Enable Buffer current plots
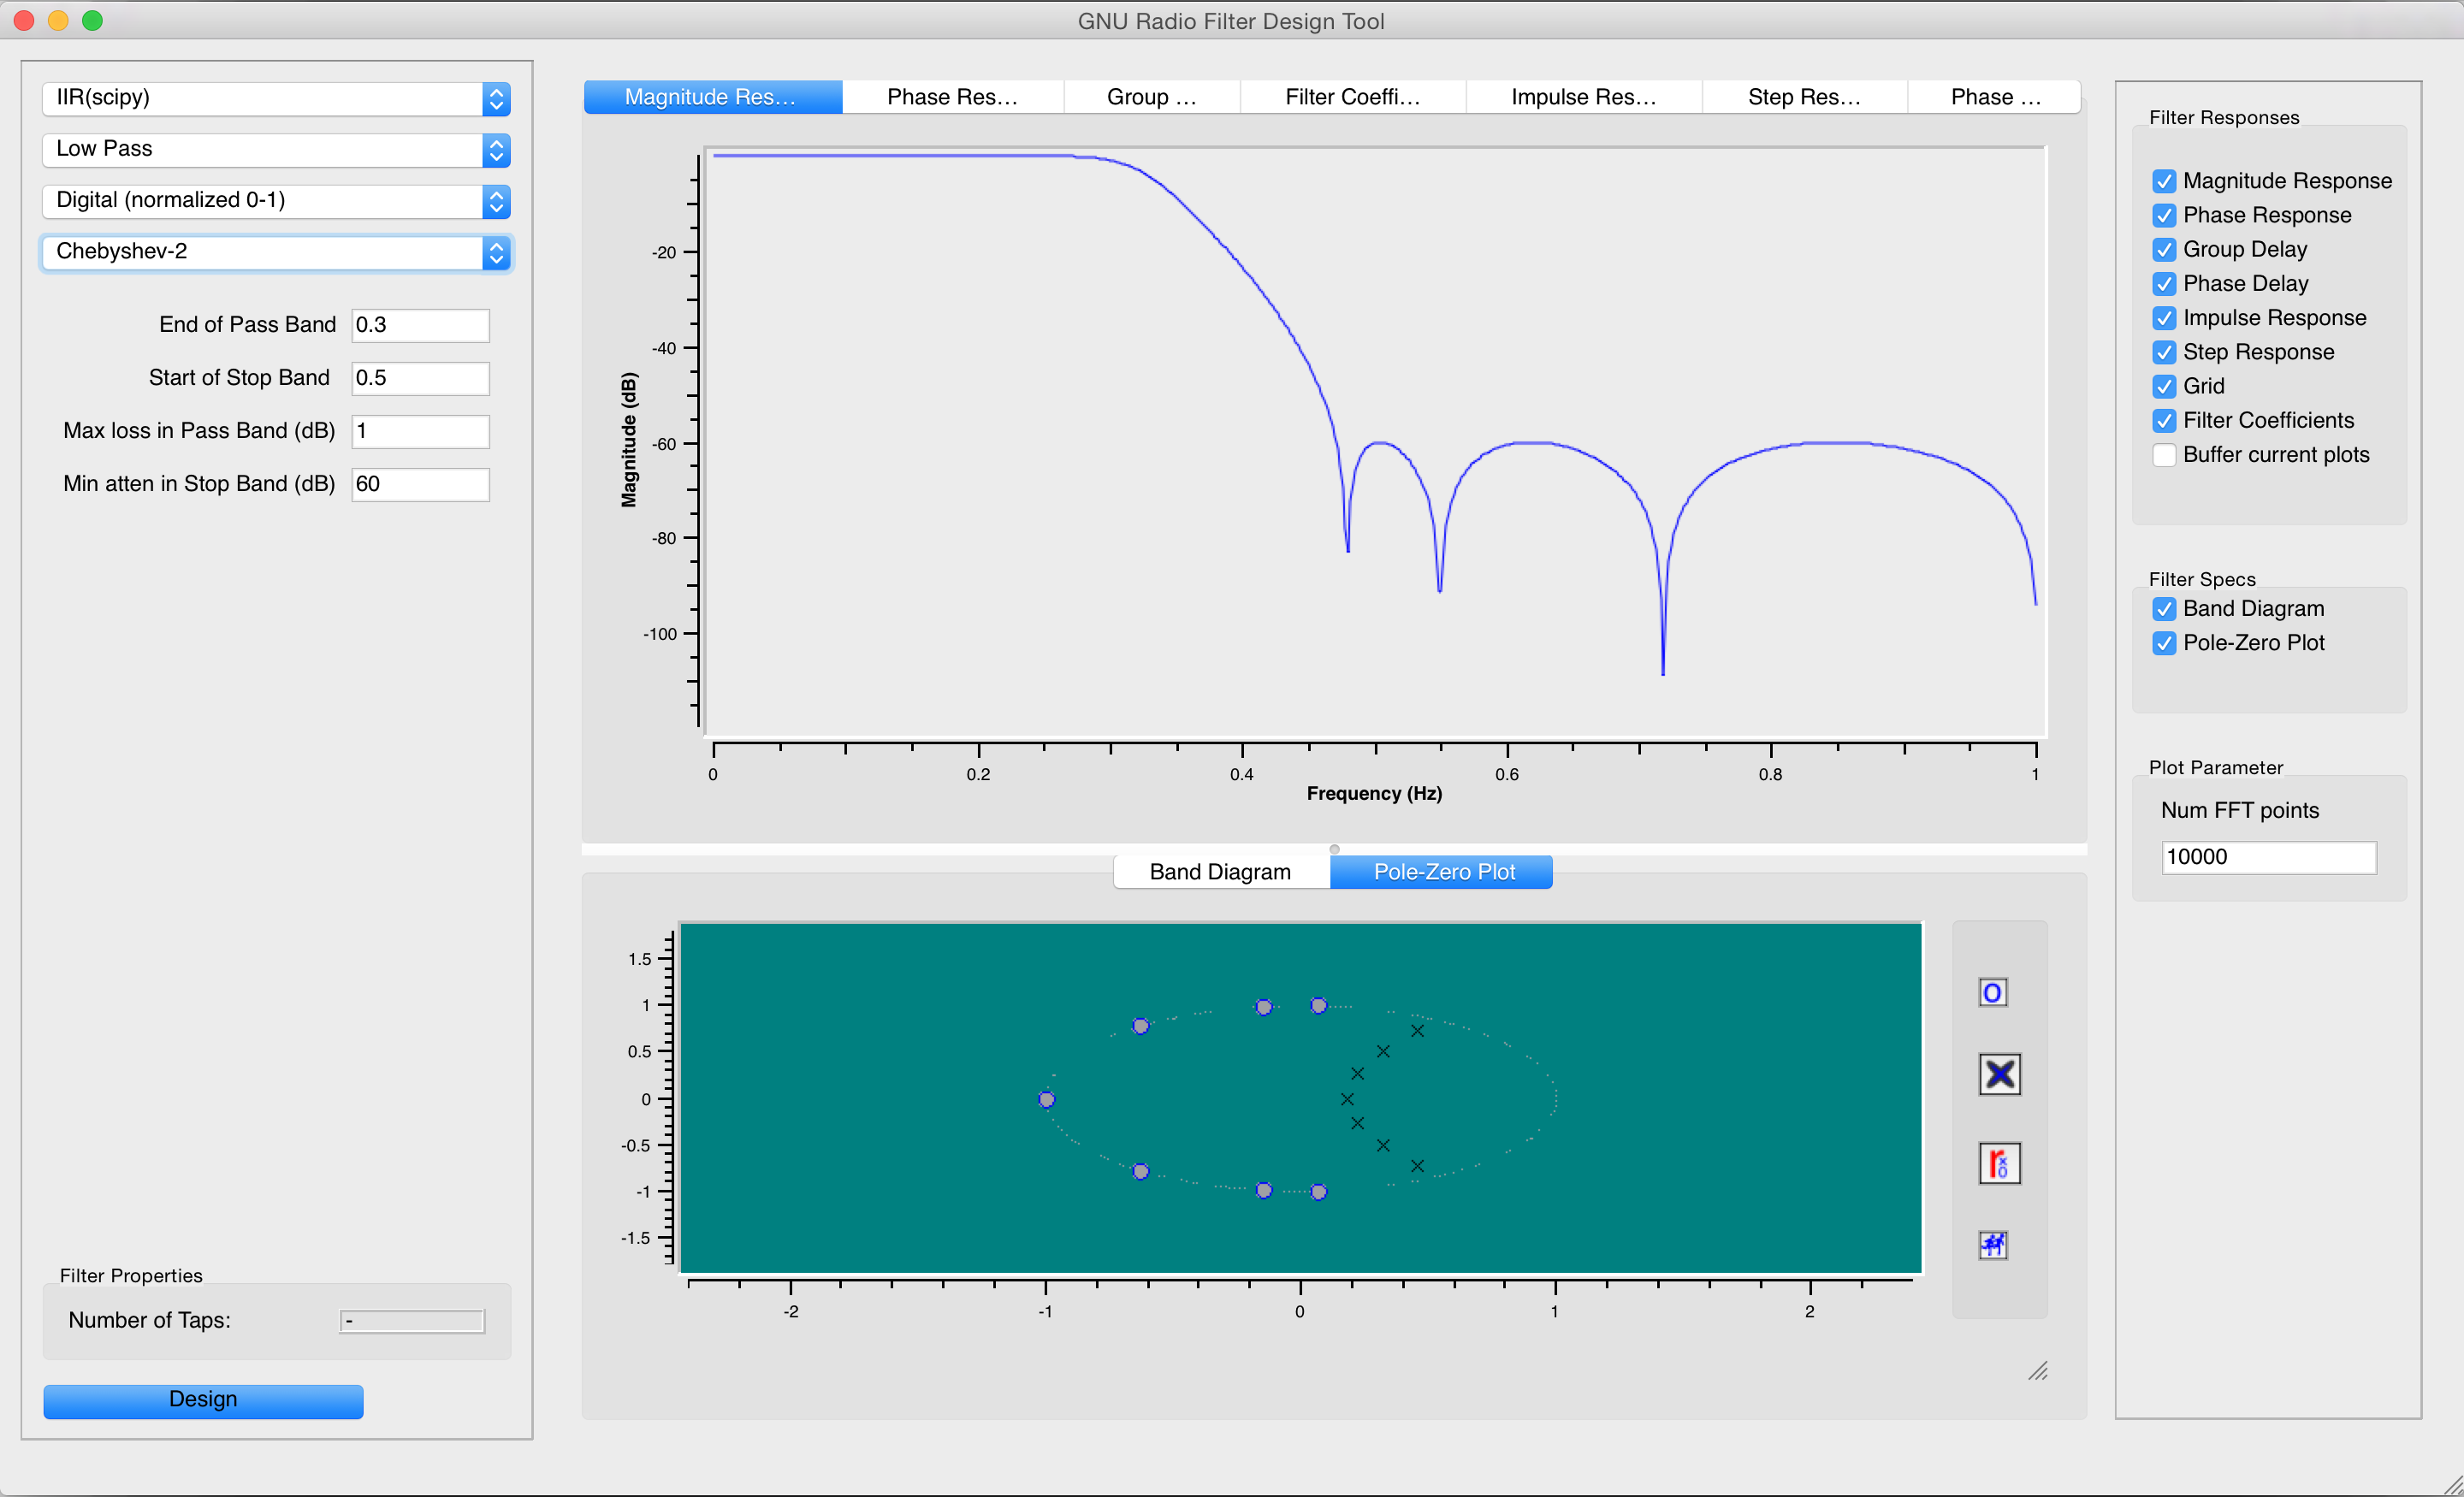2464x1497 pixels. tap(2164, 455)
